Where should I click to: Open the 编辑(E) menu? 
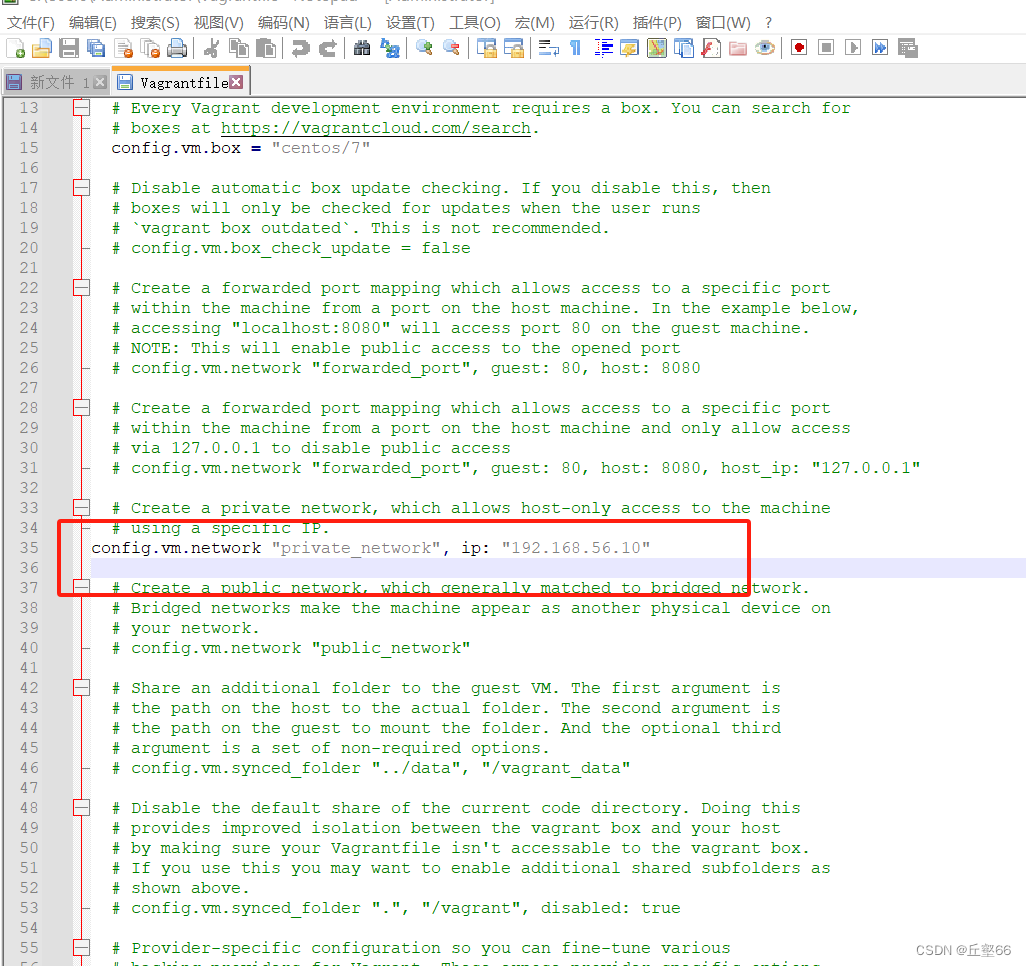coord(92,23)
